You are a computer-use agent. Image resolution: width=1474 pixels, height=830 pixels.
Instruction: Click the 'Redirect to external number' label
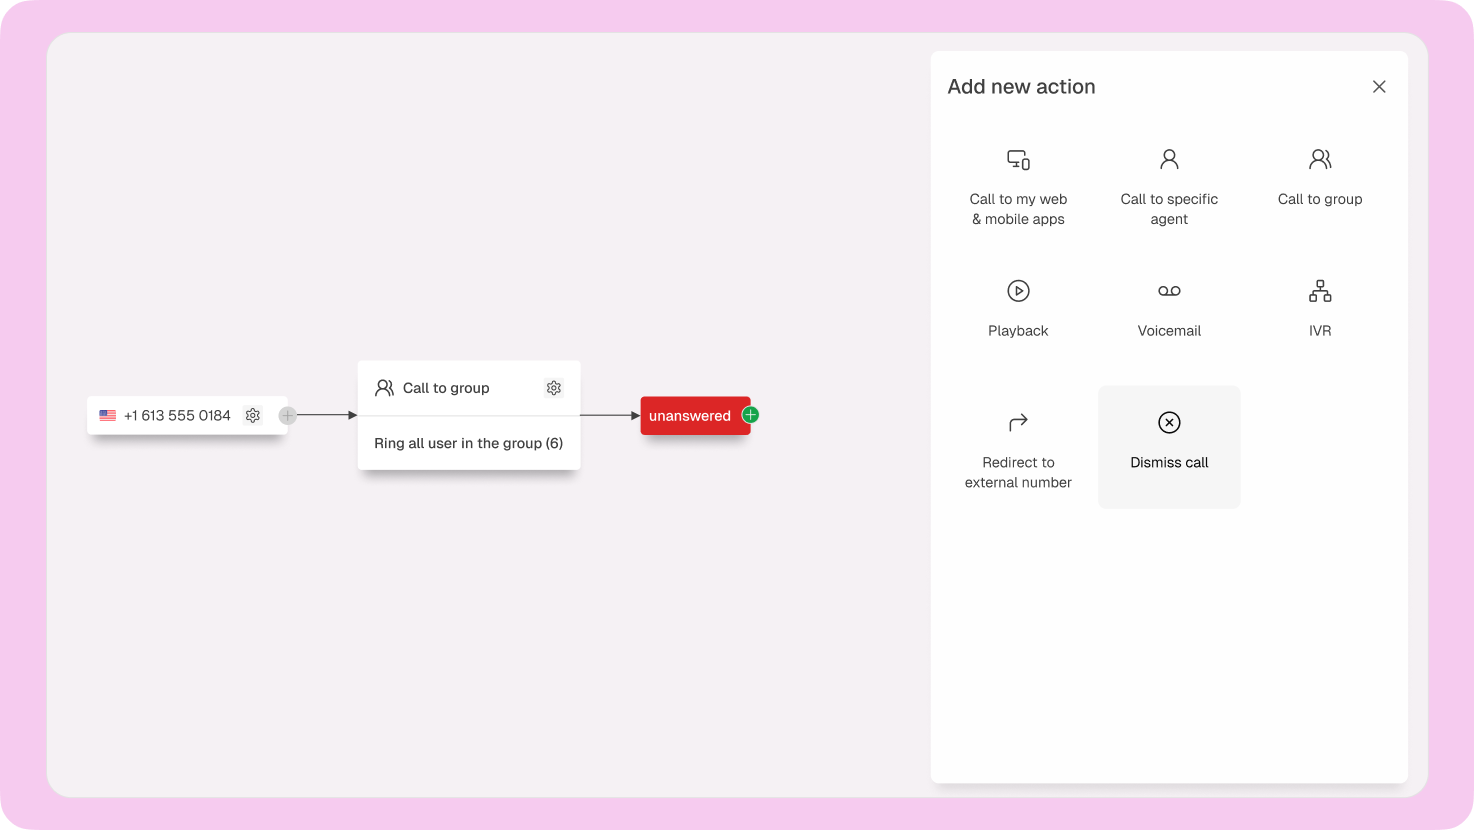click(x=1018, y=472)
